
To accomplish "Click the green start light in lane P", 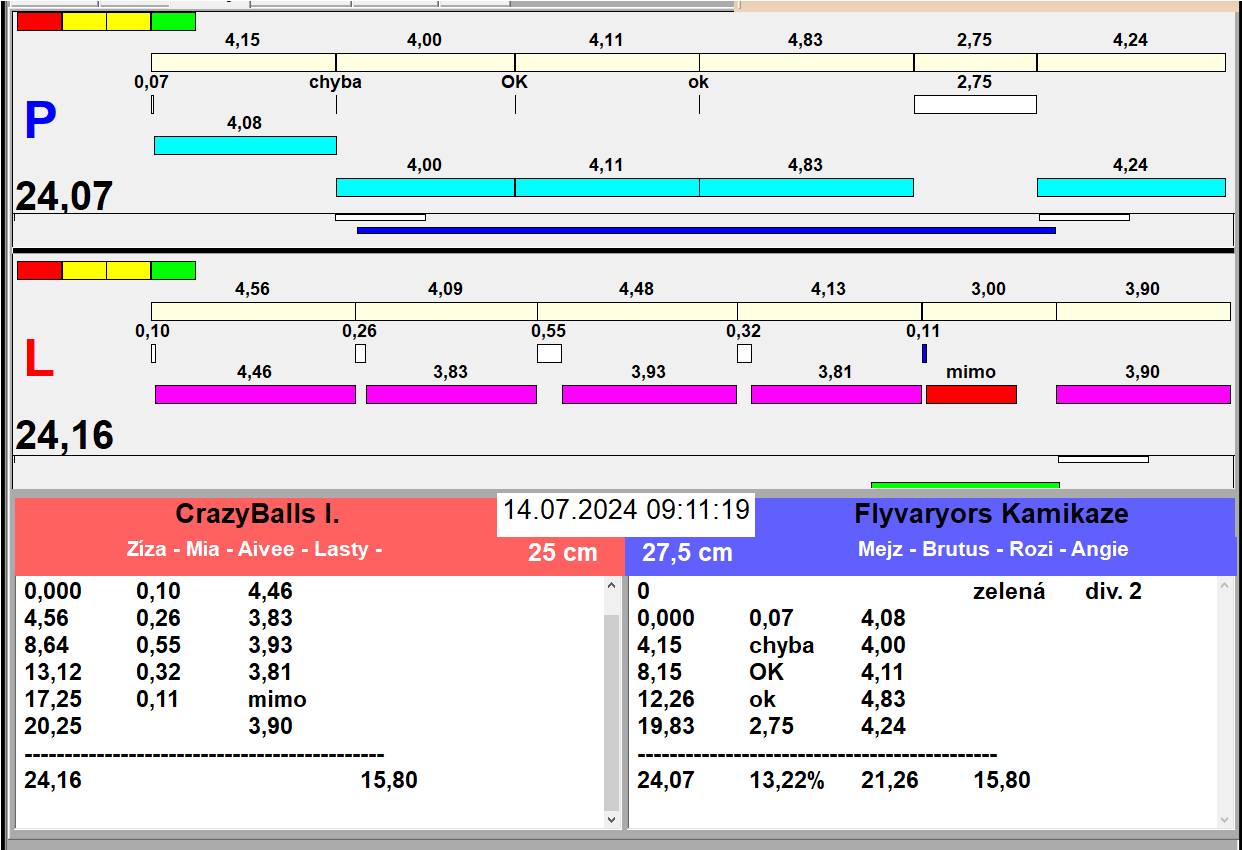I will [173, 21].
